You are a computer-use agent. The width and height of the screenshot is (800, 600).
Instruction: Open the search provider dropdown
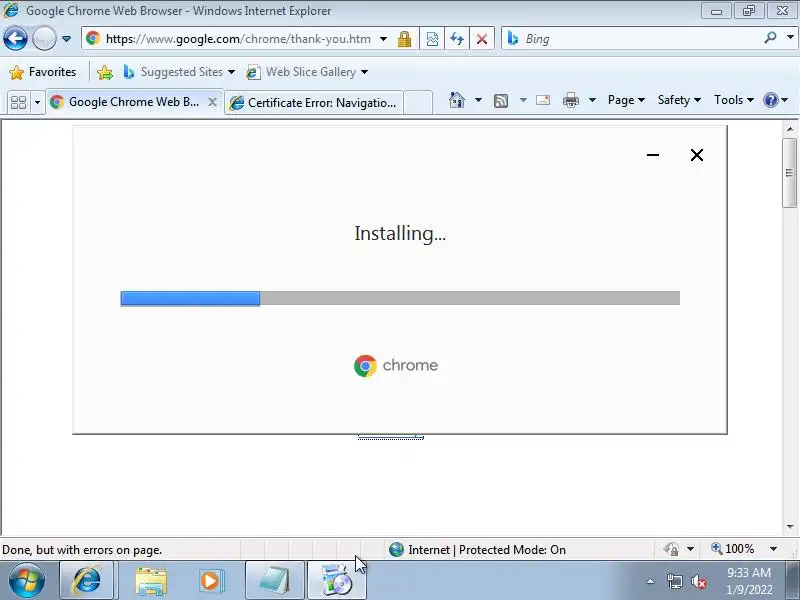[790, 37]
